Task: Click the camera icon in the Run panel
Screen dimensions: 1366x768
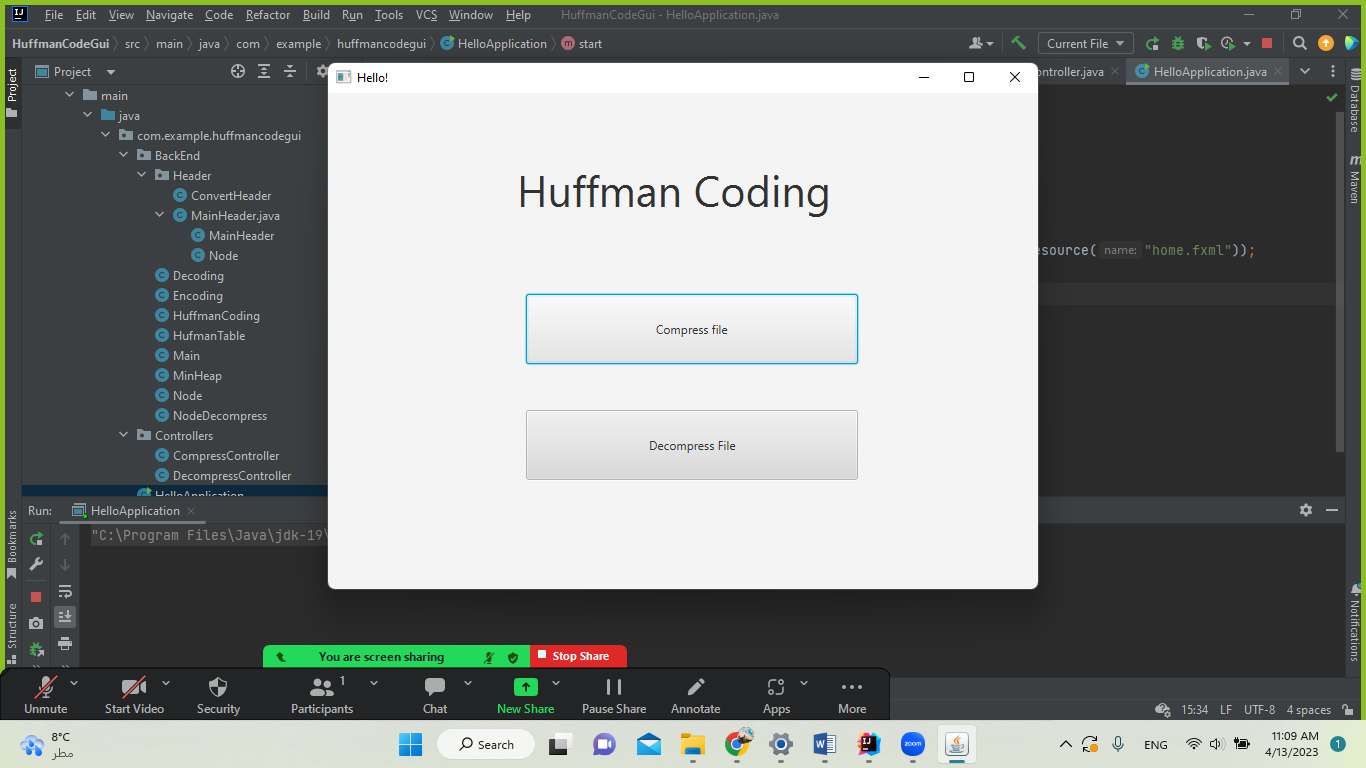Action: point(36,623)
